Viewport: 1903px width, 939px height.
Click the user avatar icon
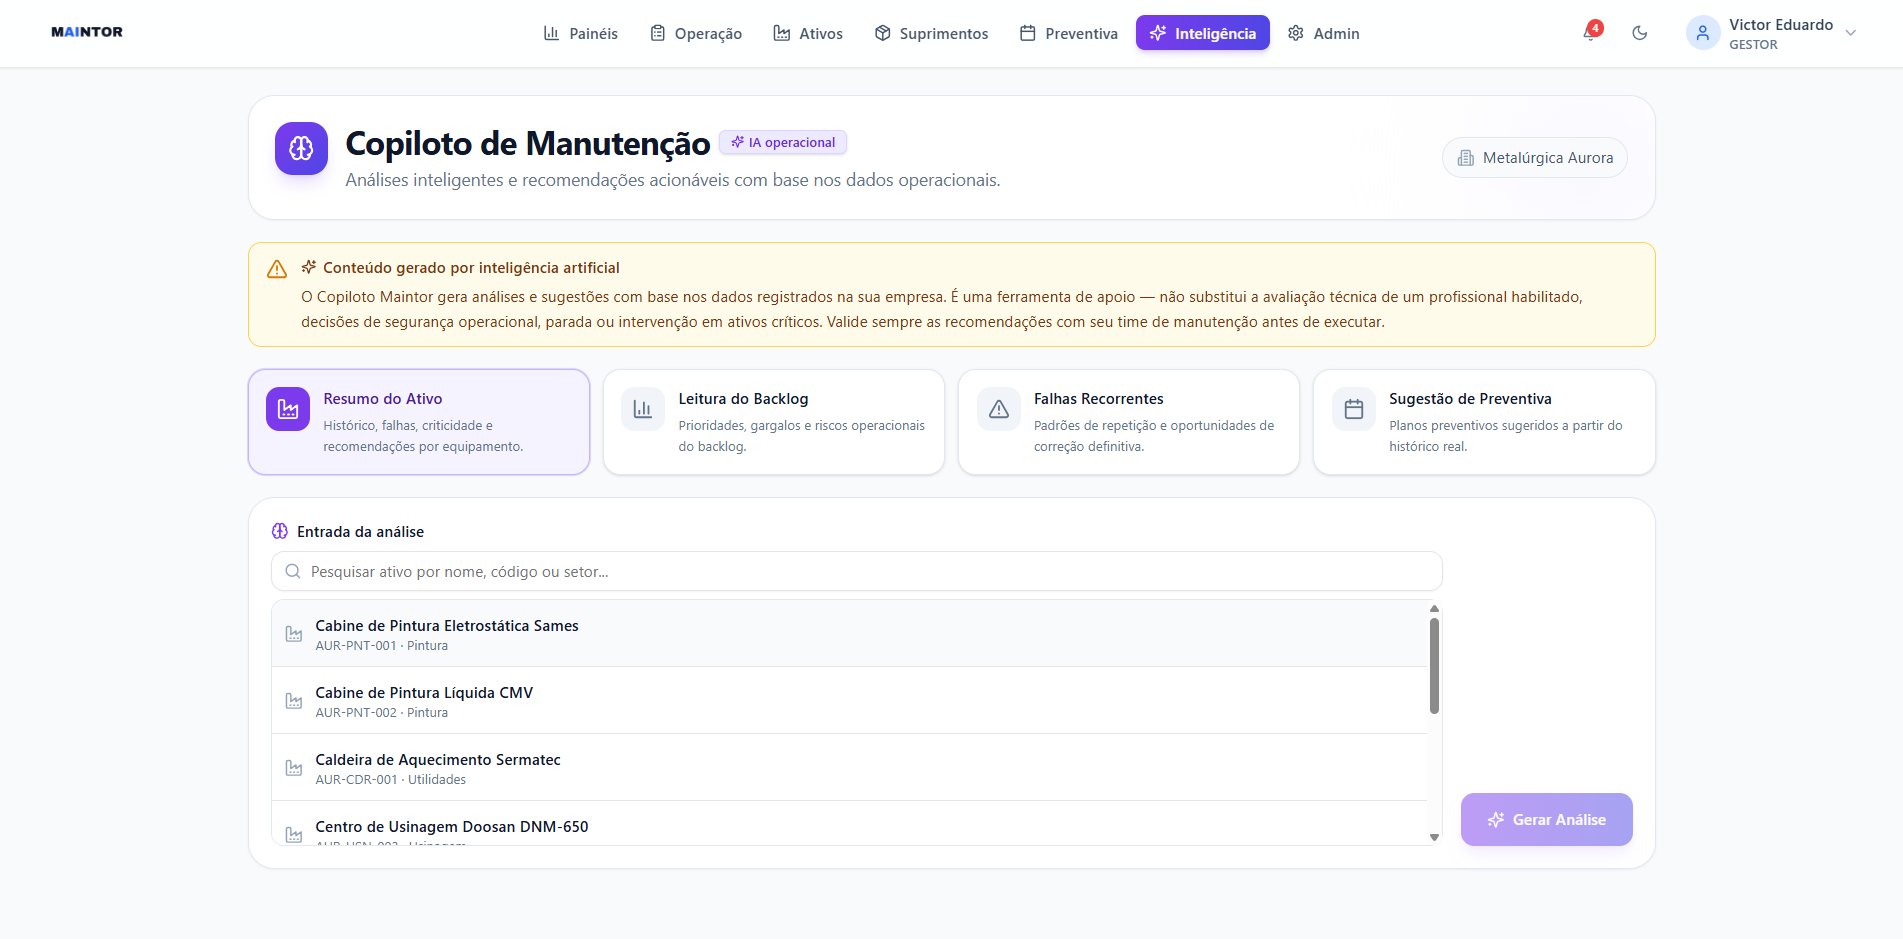coord(1703,33)
